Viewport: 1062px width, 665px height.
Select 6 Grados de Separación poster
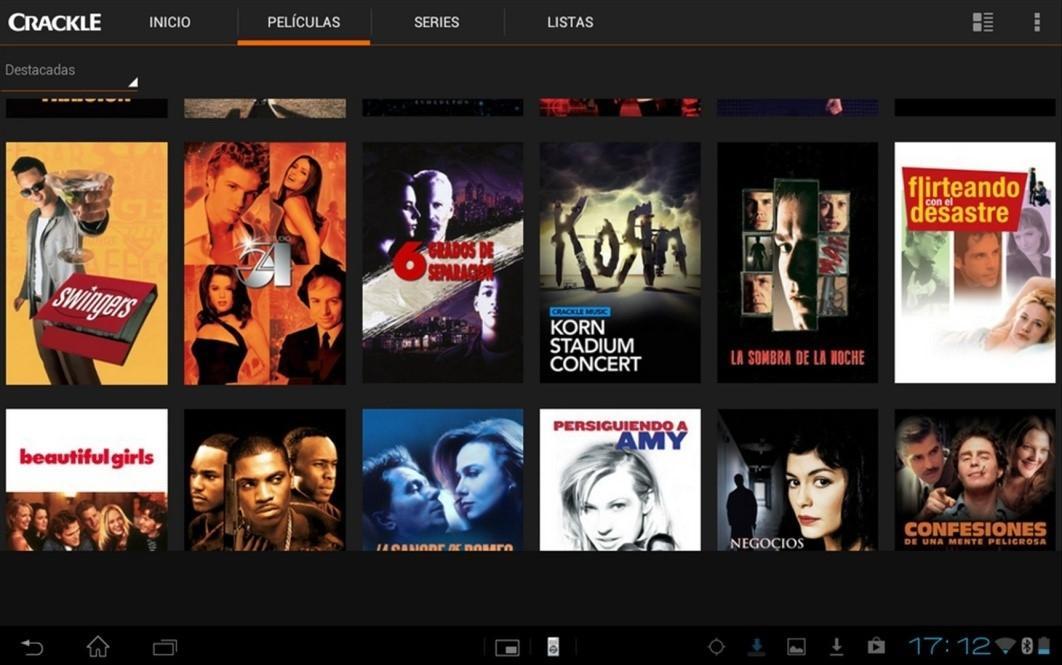point(443,263)
